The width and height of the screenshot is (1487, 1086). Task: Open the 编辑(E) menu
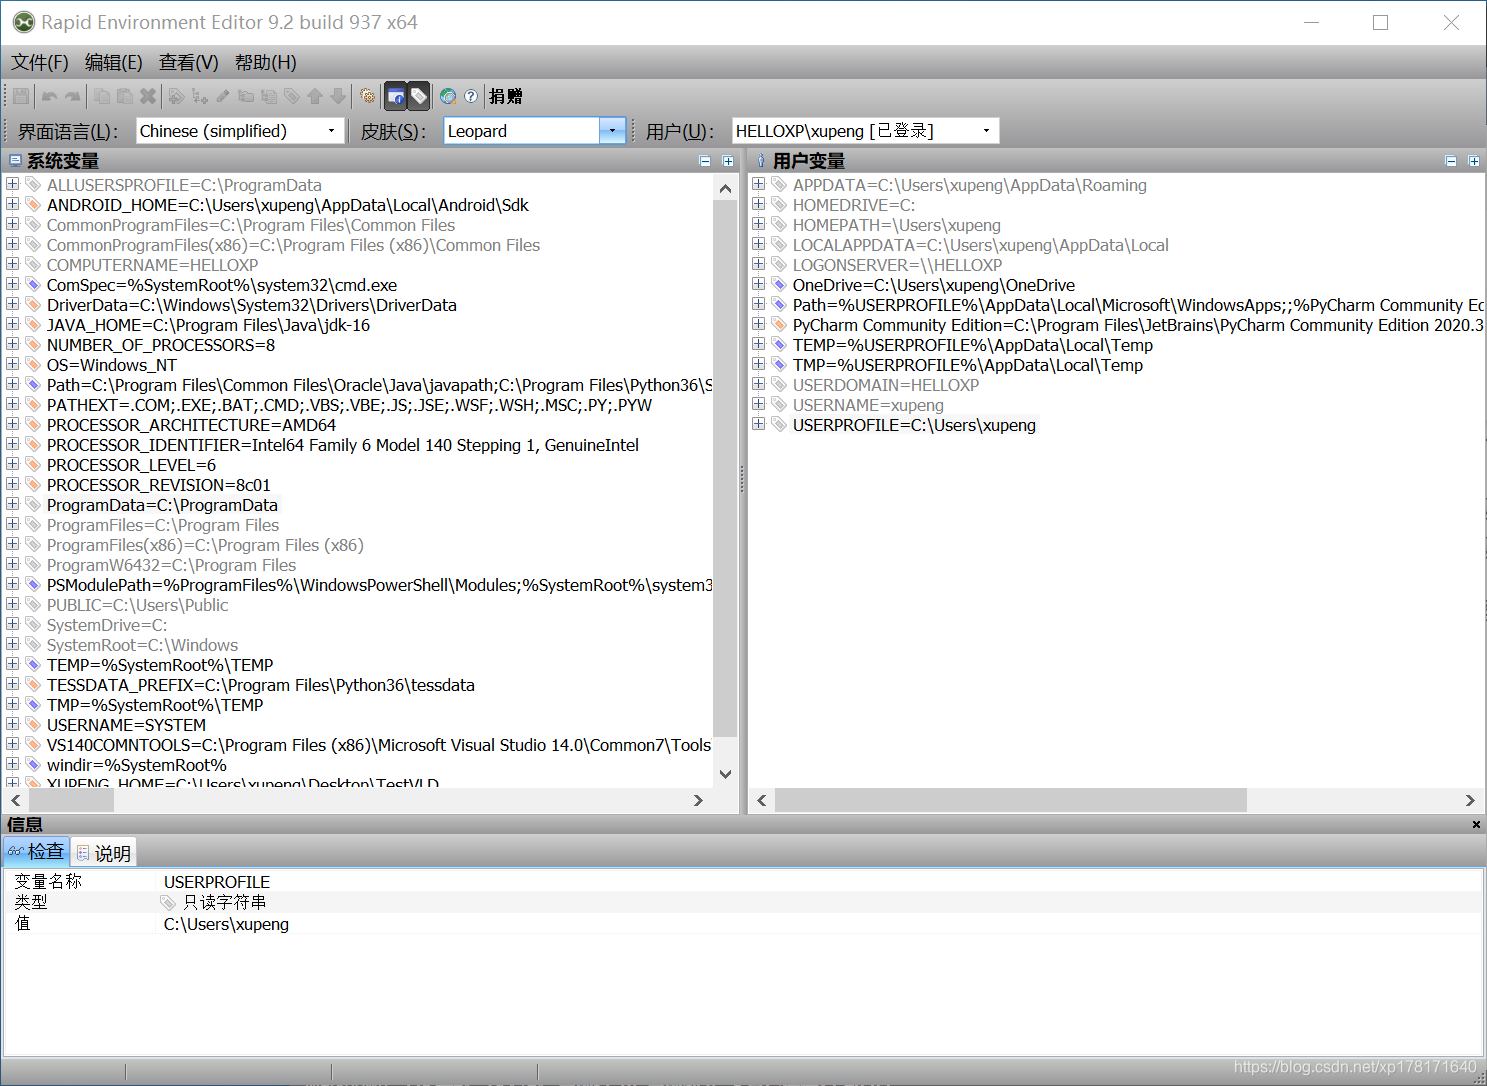point(114,62)
